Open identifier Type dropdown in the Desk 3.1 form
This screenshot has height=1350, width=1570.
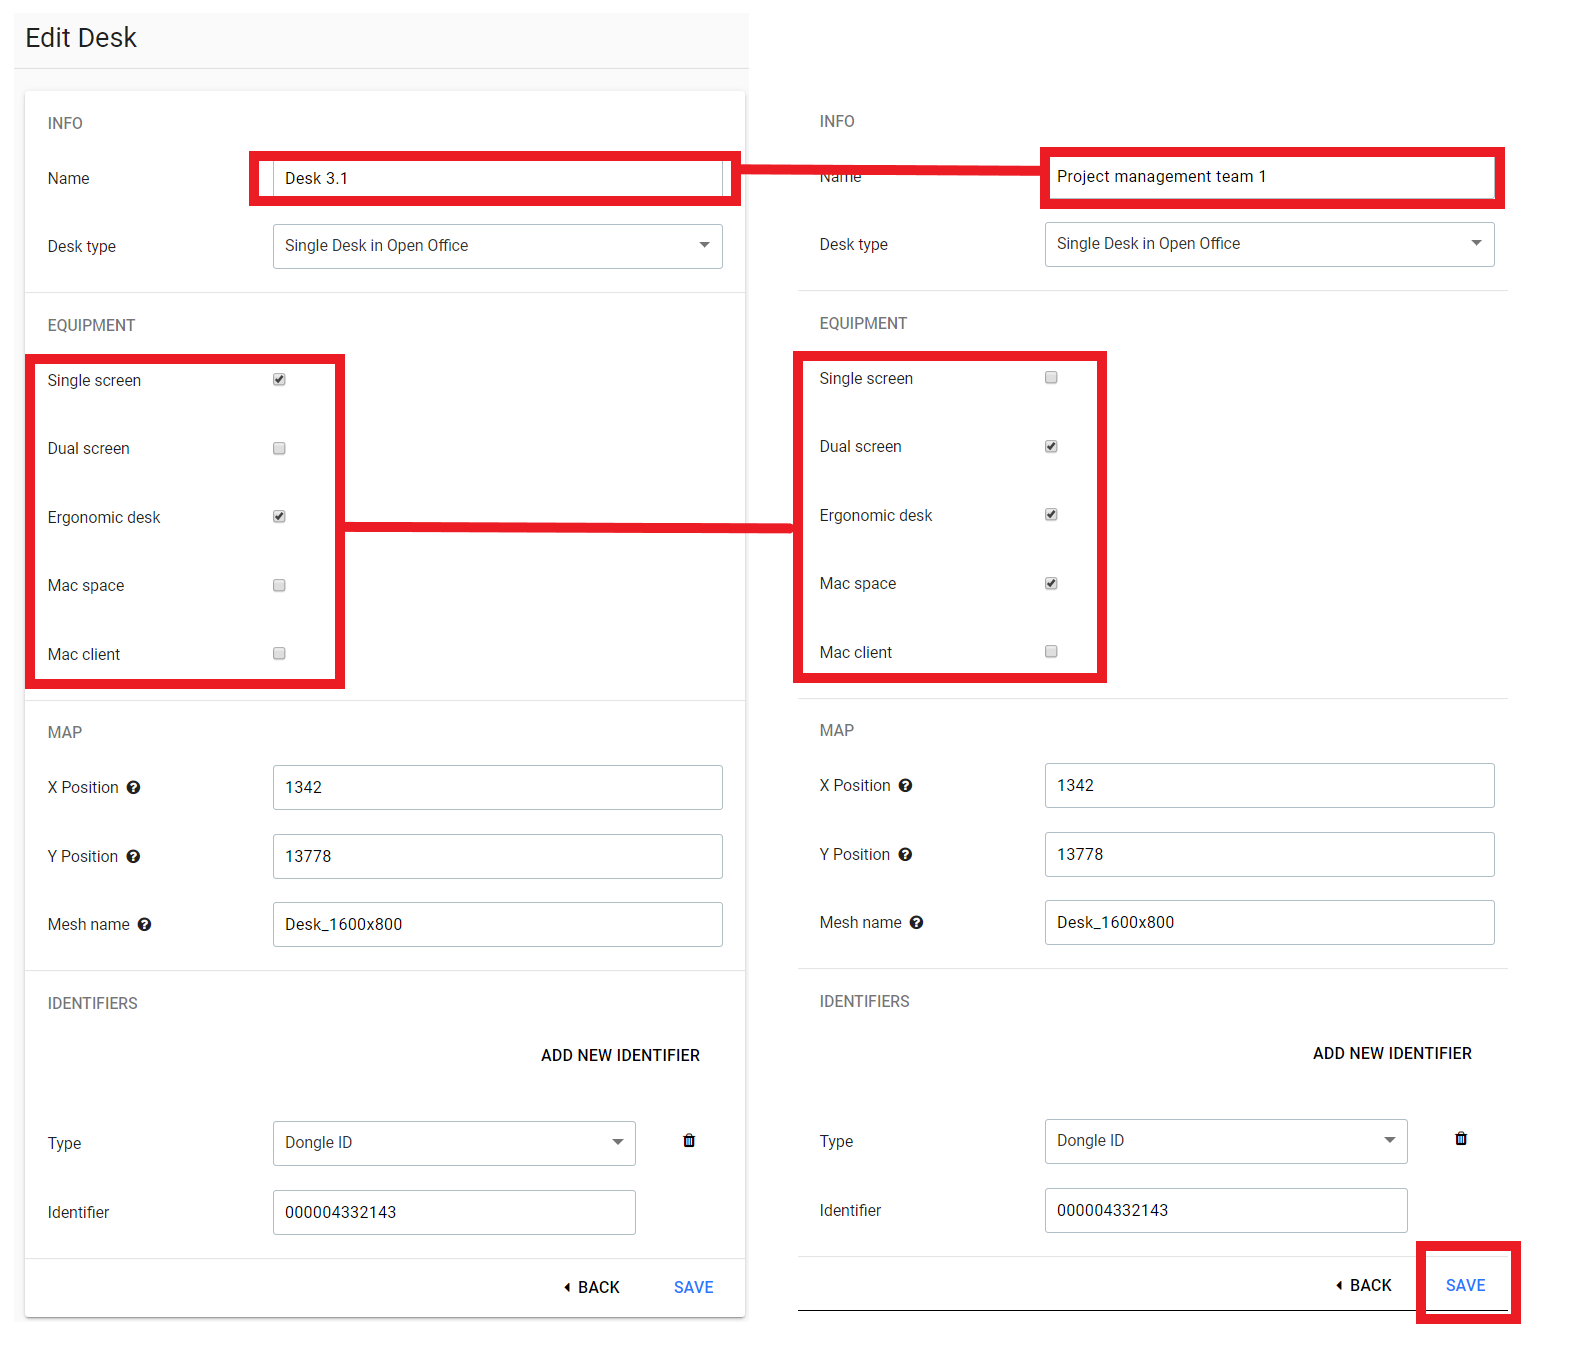[454, 1143]
